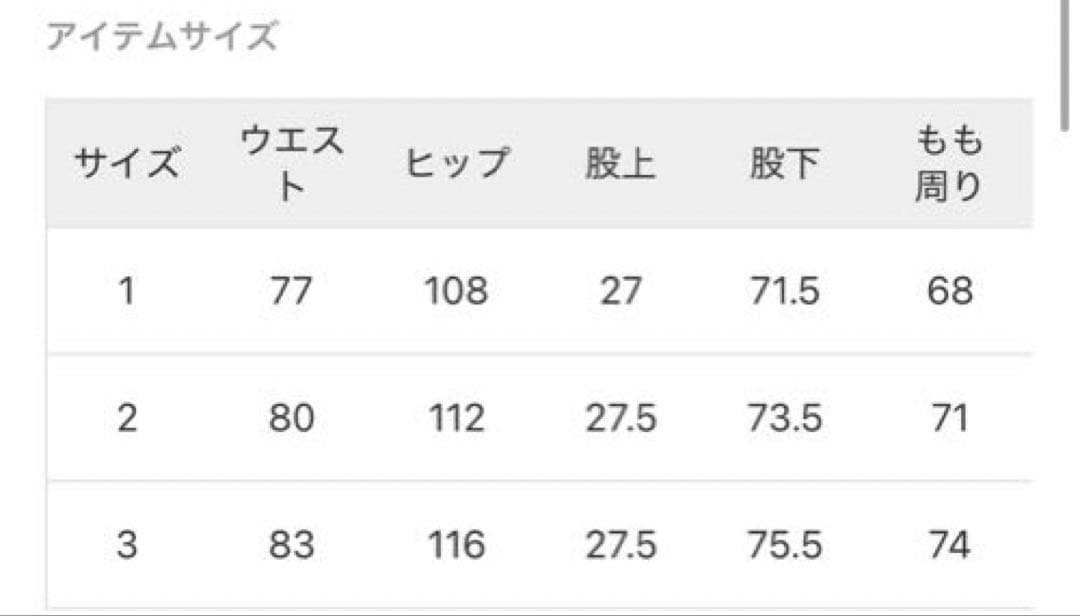Click the 股下 column header
The width and height of the screenshot is (1080, 616).
pyautogui.click(x=784, y=164)
